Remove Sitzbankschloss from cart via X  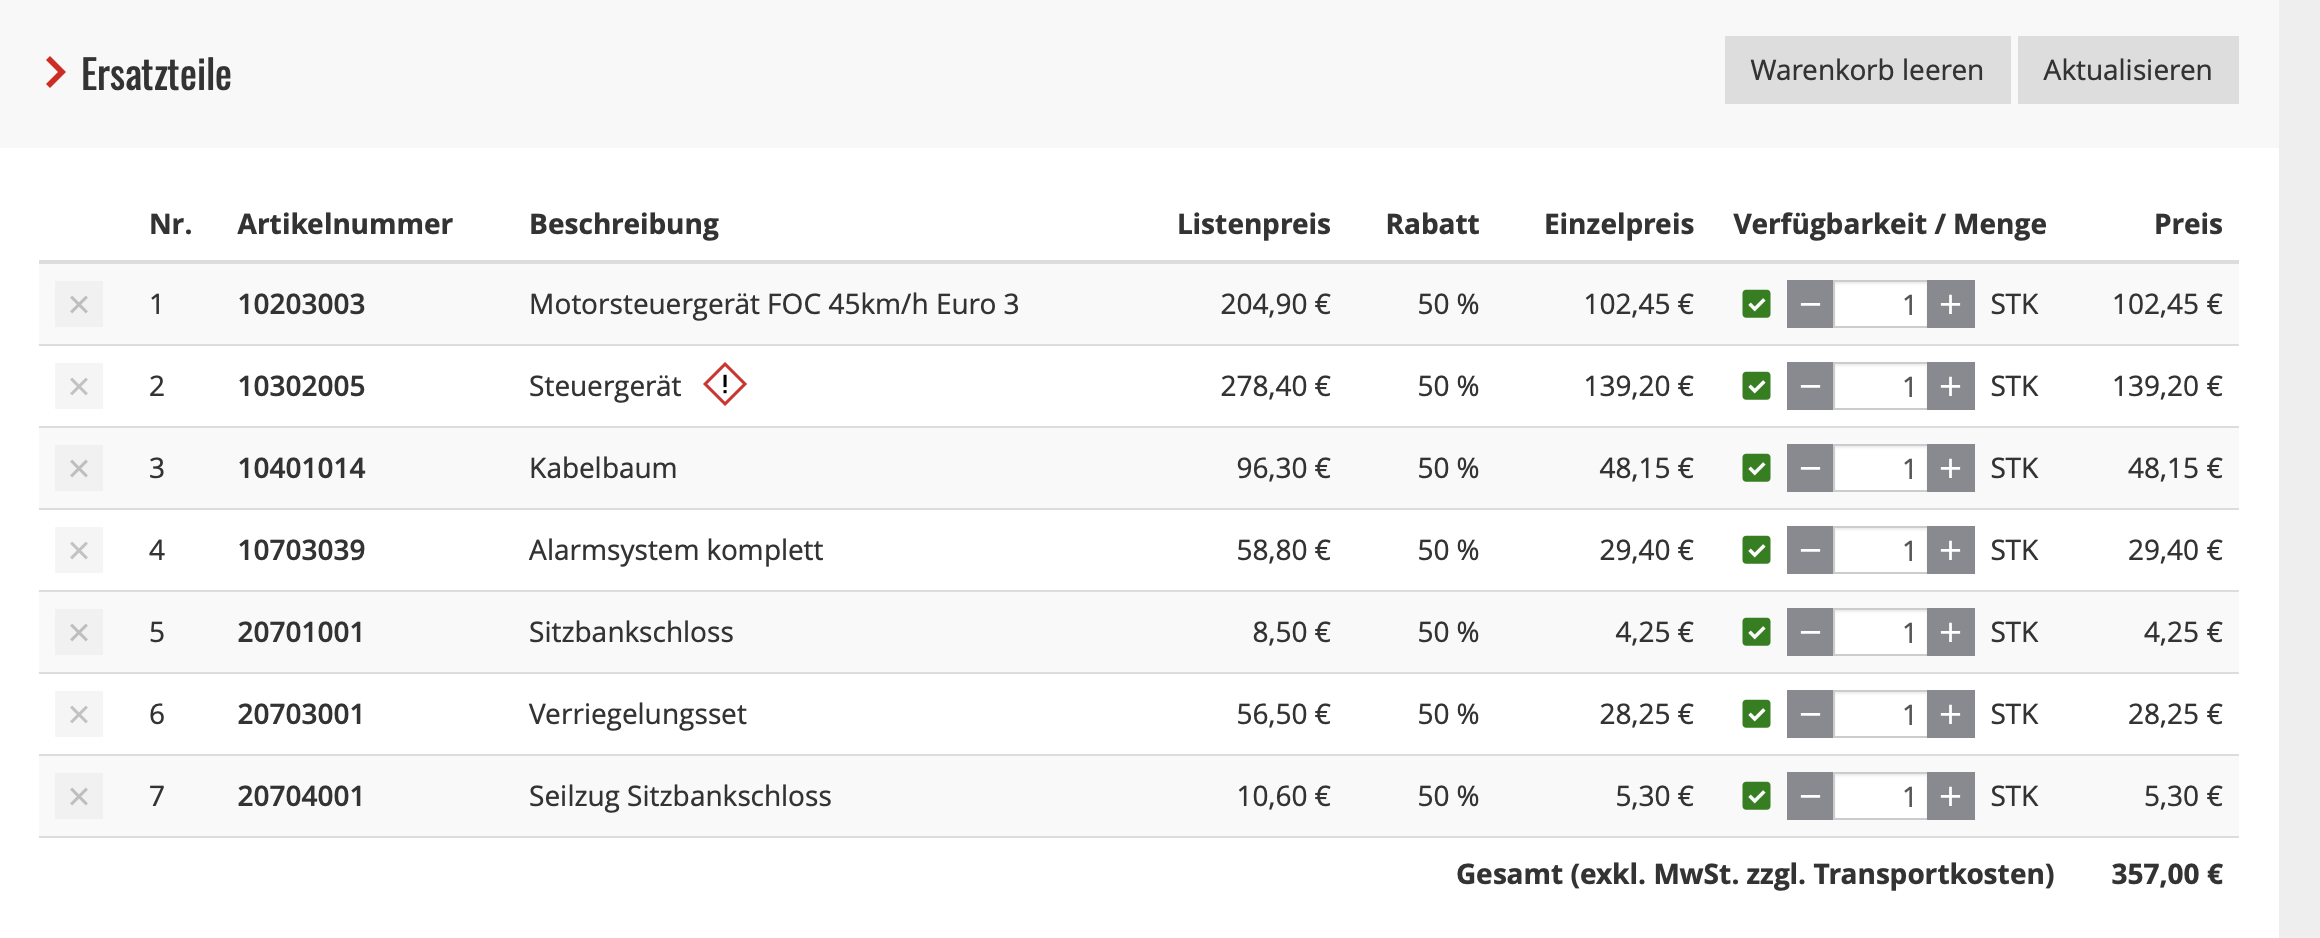point(79,632)
